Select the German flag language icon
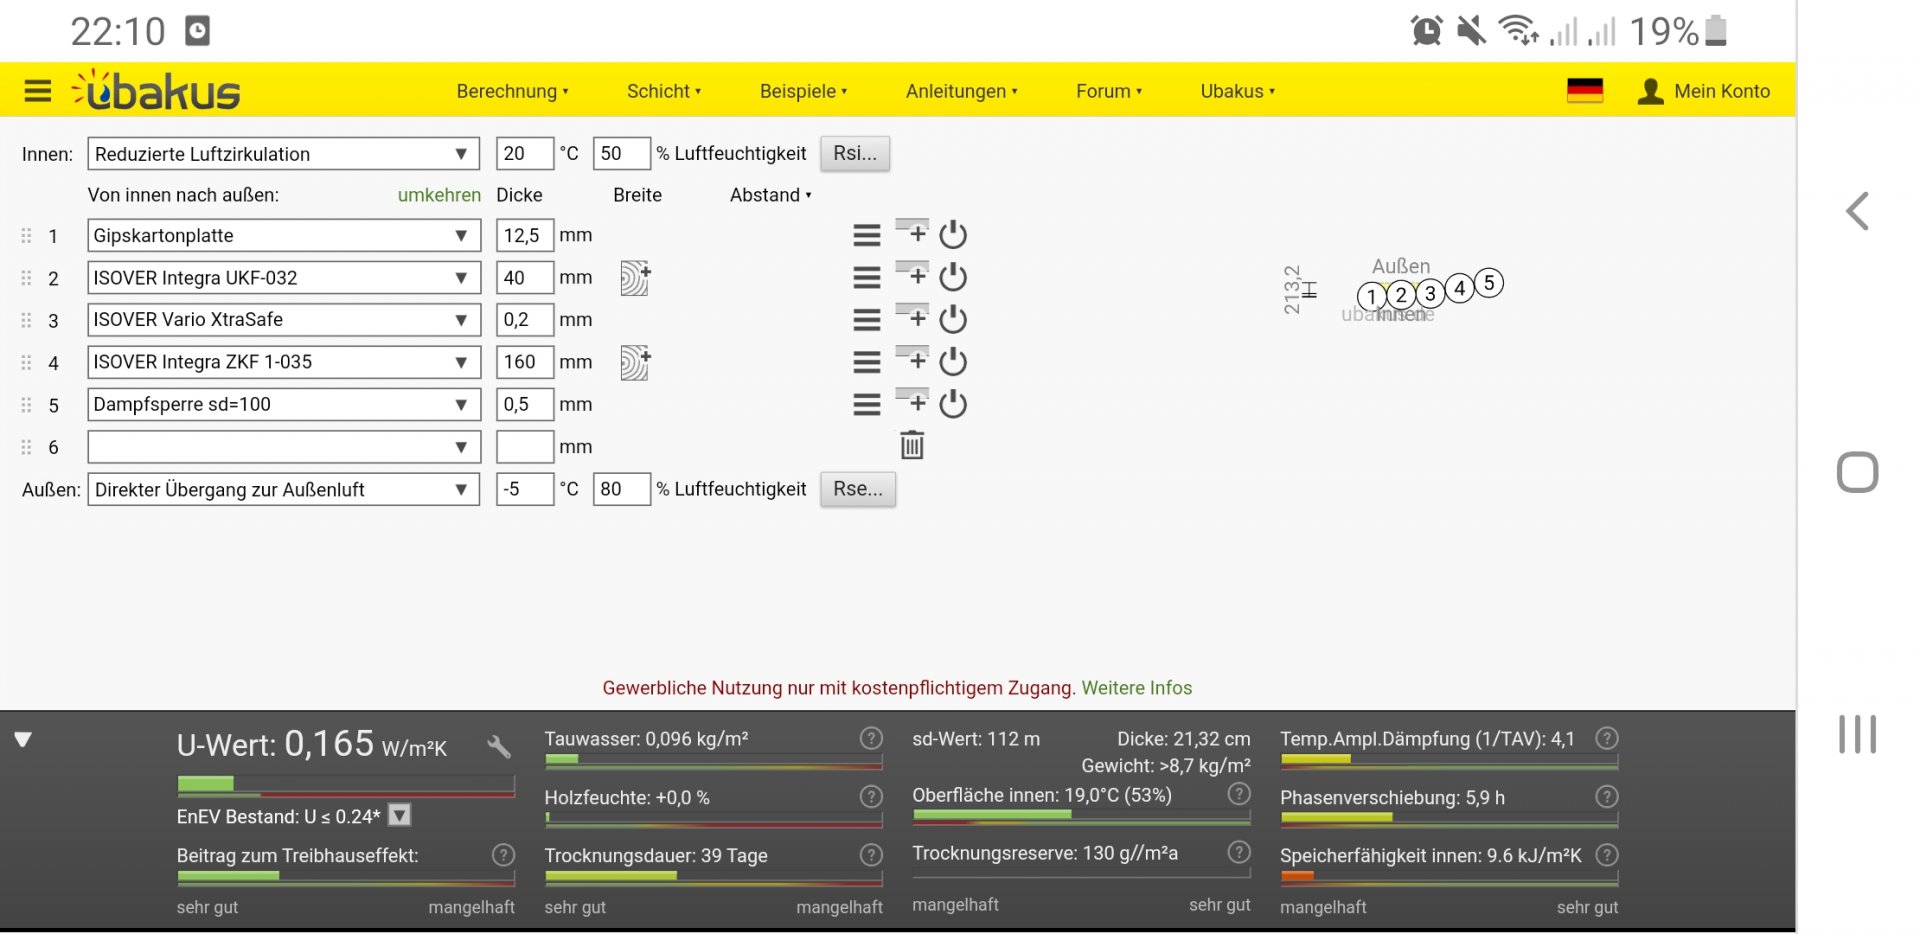 pos(1584,91)
